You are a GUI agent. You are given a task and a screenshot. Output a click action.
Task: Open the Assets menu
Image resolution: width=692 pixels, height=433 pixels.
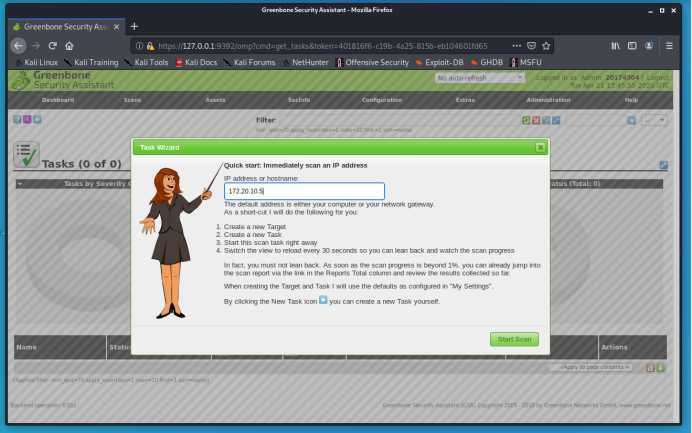tap(215, 100)
